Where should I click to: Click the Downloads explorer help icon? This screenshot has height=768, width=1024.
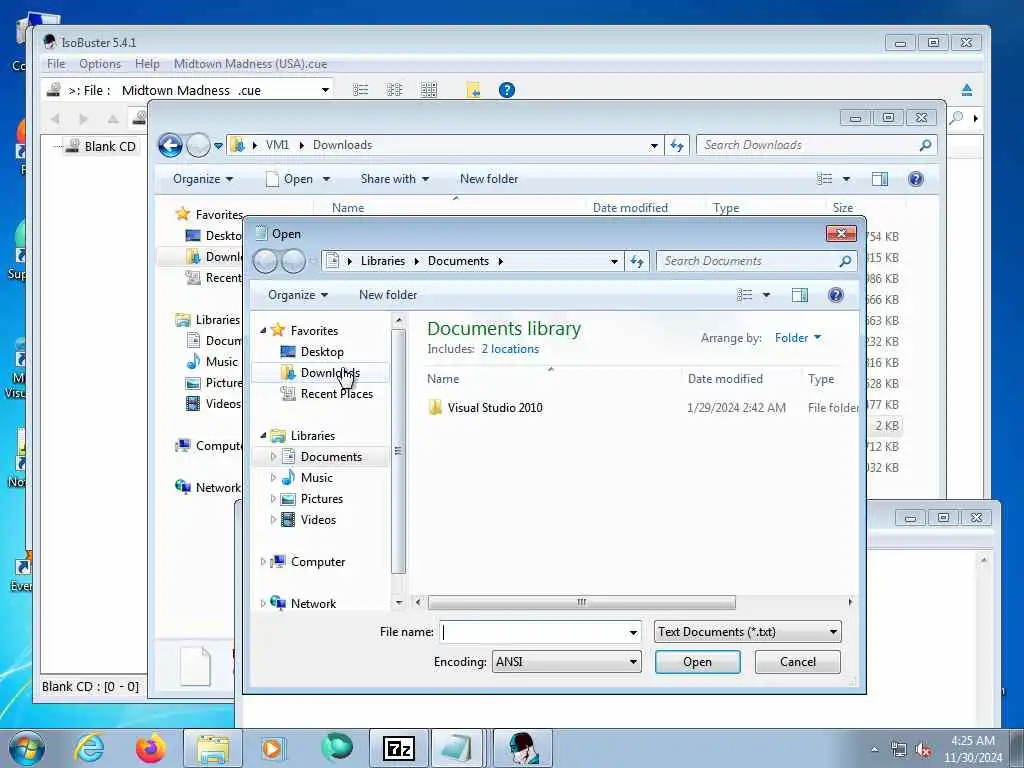click(x=916, y=179)
